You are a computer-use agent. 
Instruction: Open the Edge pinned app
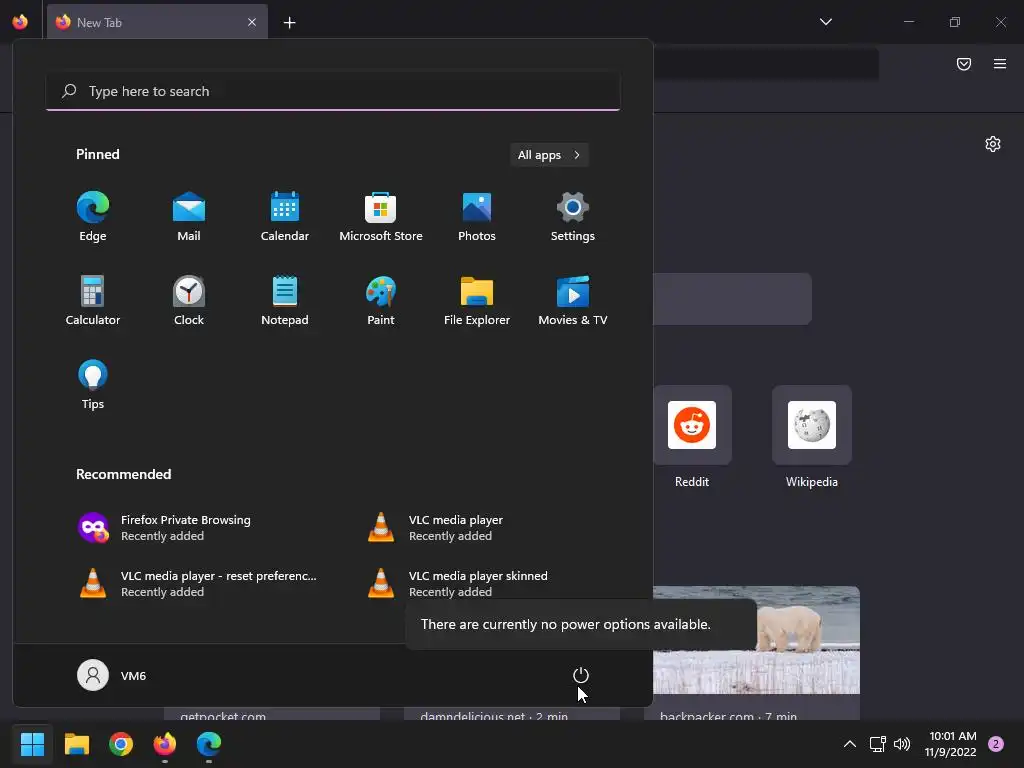click(x=93, y=217)
